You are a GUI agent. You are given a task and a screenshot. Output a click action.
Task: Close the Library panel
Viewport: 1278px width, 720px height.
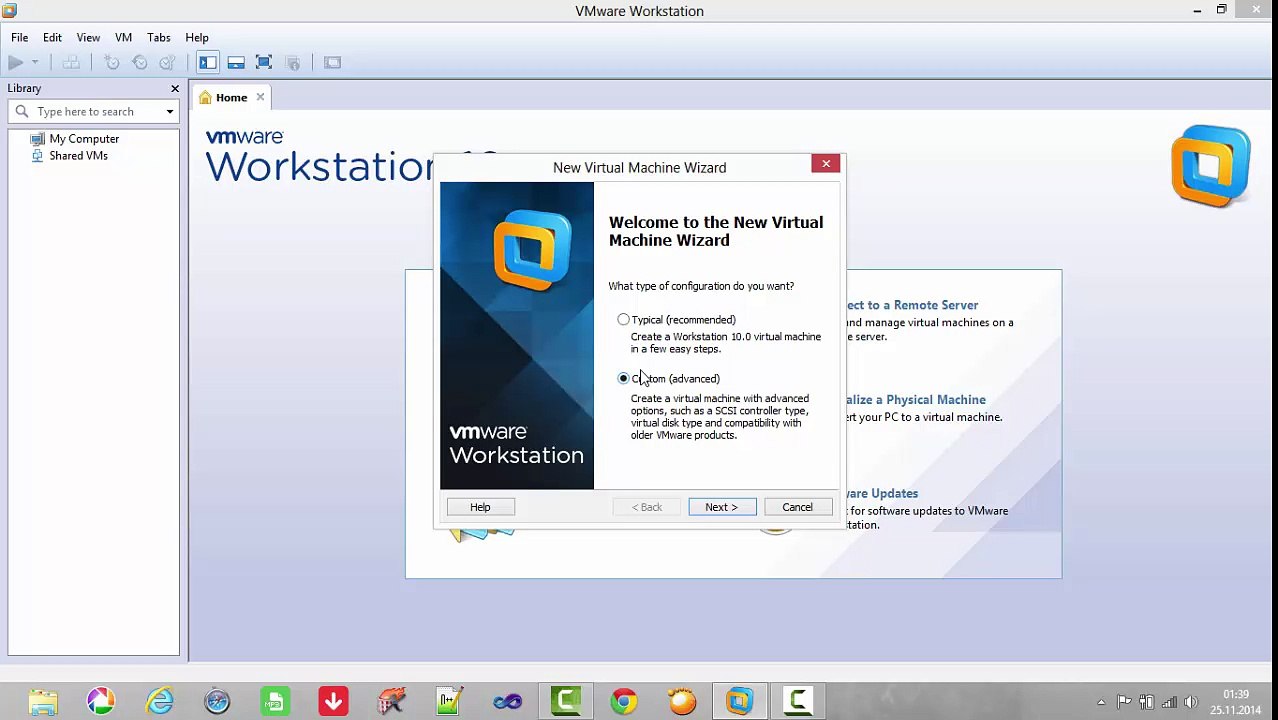175,88
